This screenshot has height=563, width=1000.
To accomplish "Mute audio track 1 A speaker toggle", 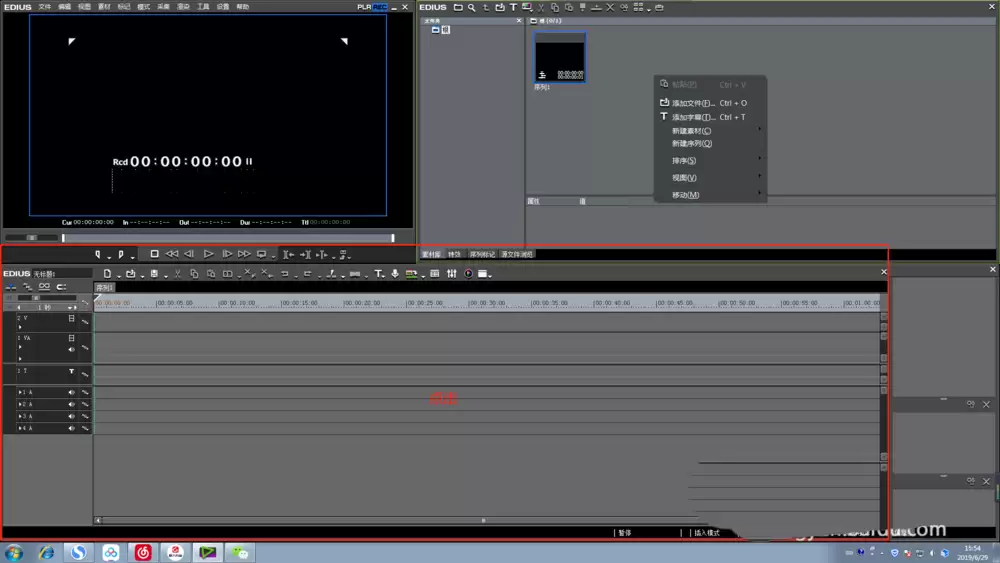I will tap(71, 392).
